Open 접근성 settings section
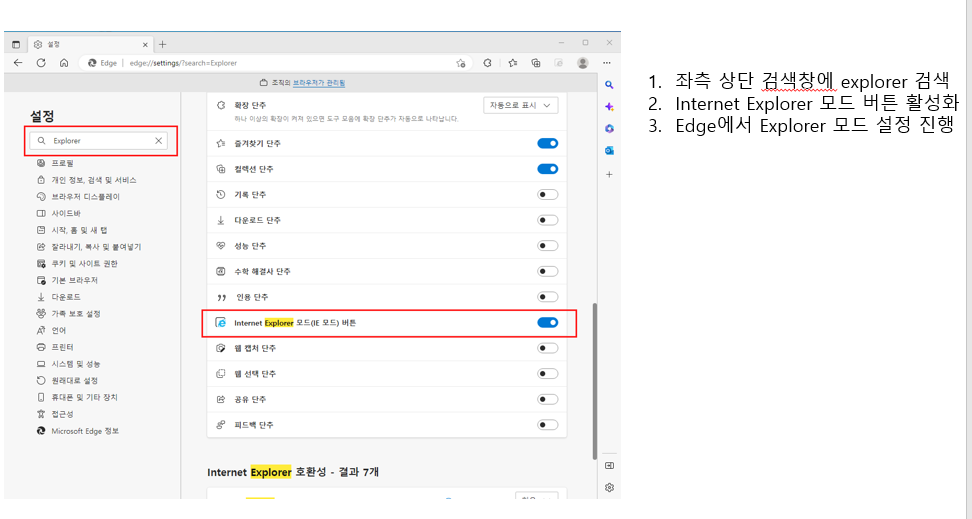The image size is (972, 519). tap(63, 414)
